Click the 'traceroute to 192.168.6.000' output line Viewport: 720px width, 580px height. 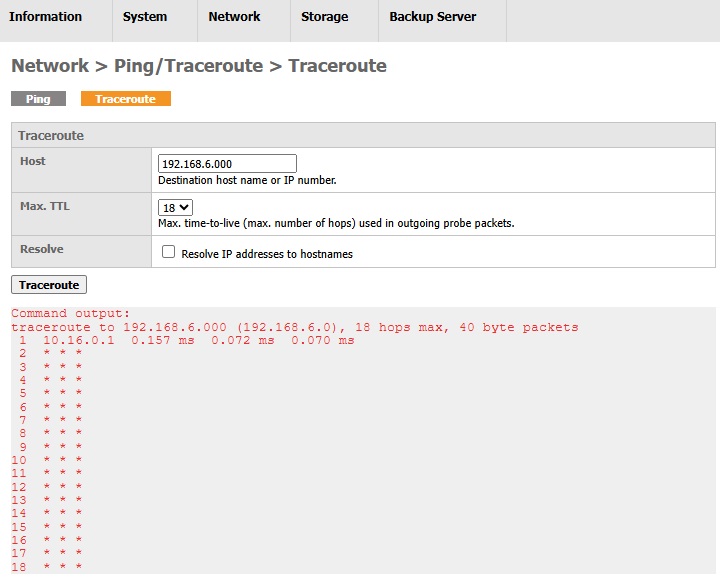click(x=294, y=327)
